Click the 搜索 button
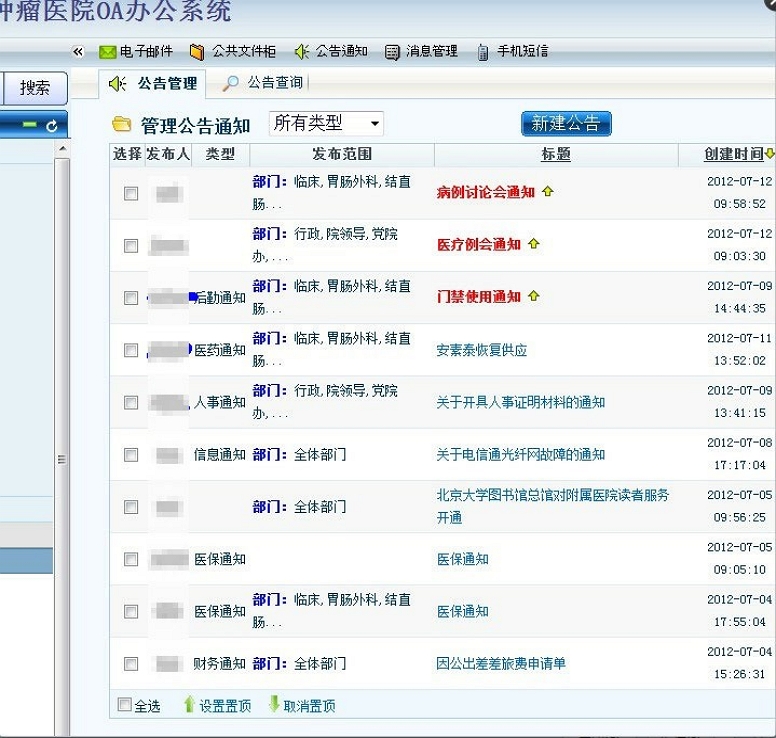This screenshot has height=738, width=776. coord(35,88)
